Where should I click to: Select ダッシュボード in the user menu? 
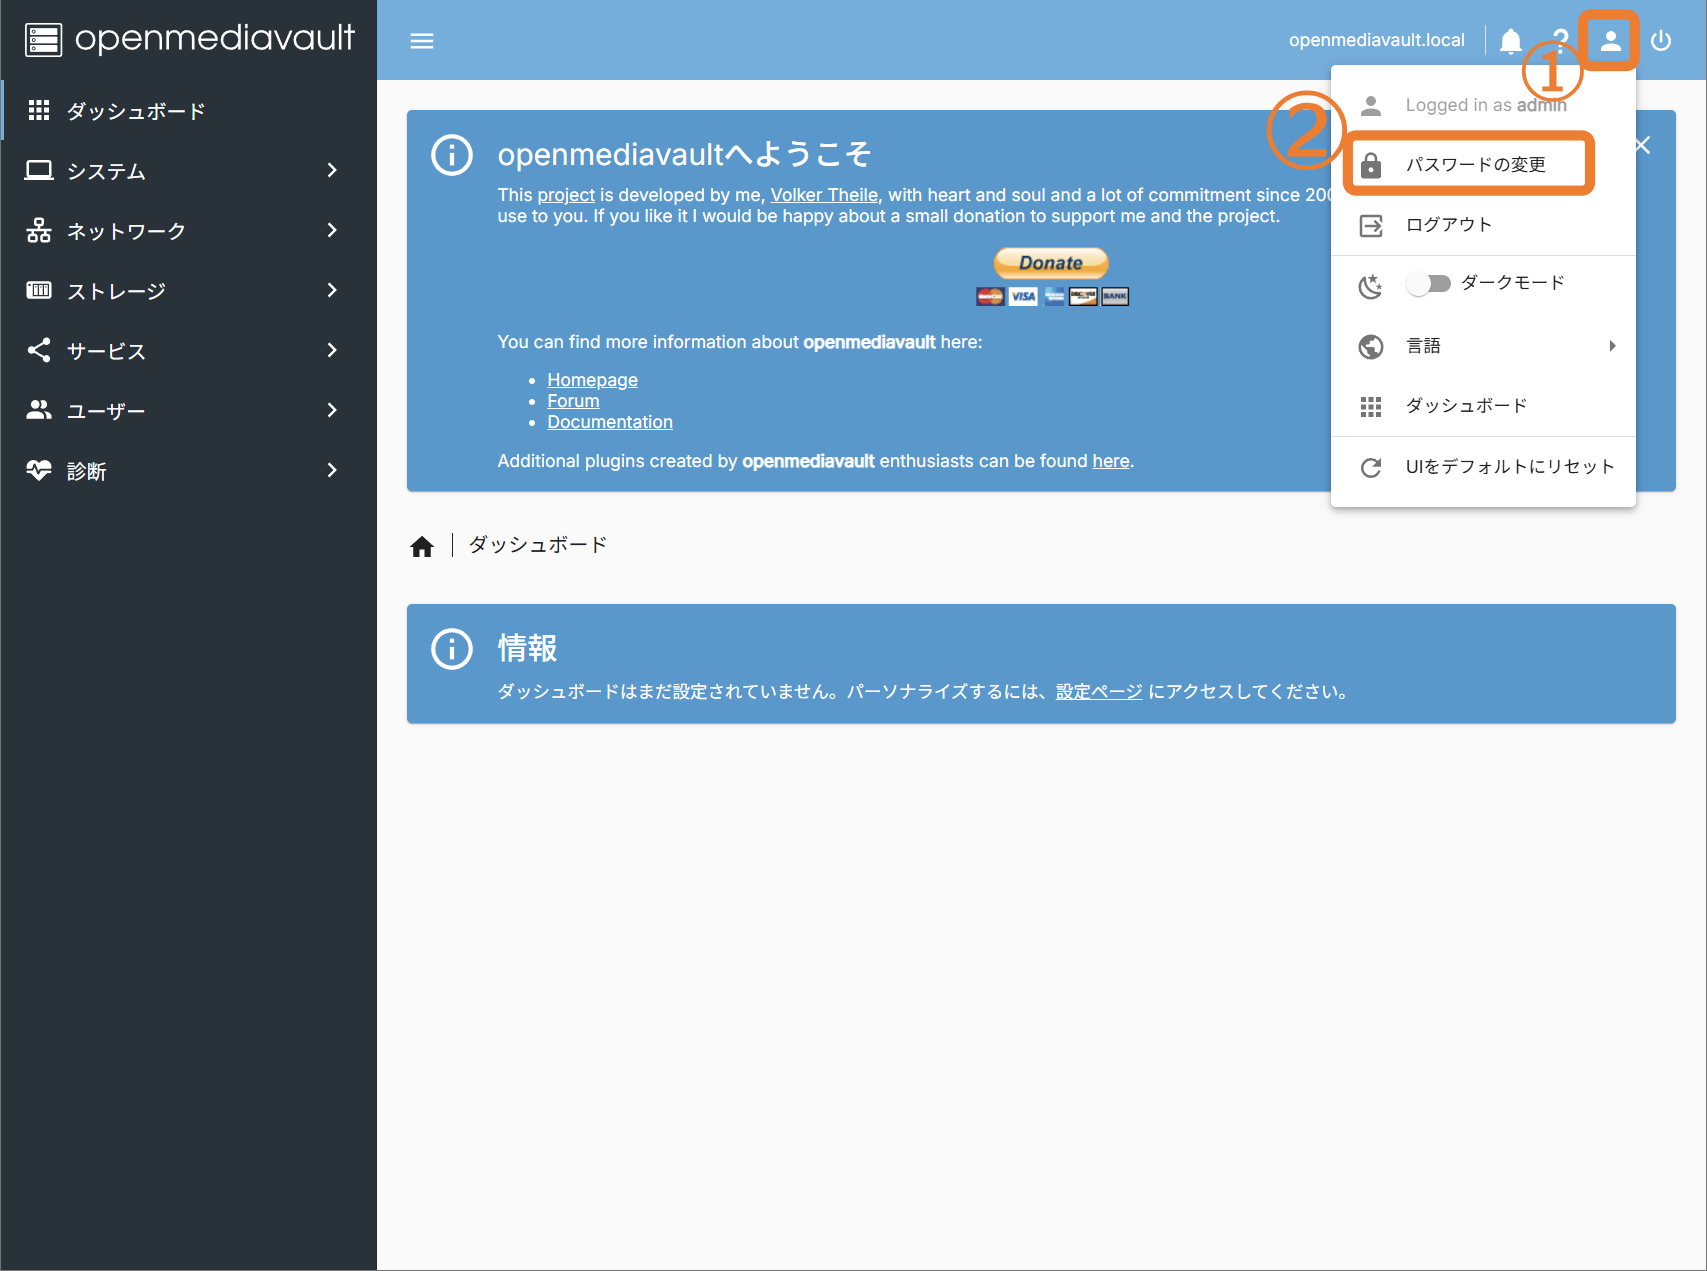[x=1483, y=406]
